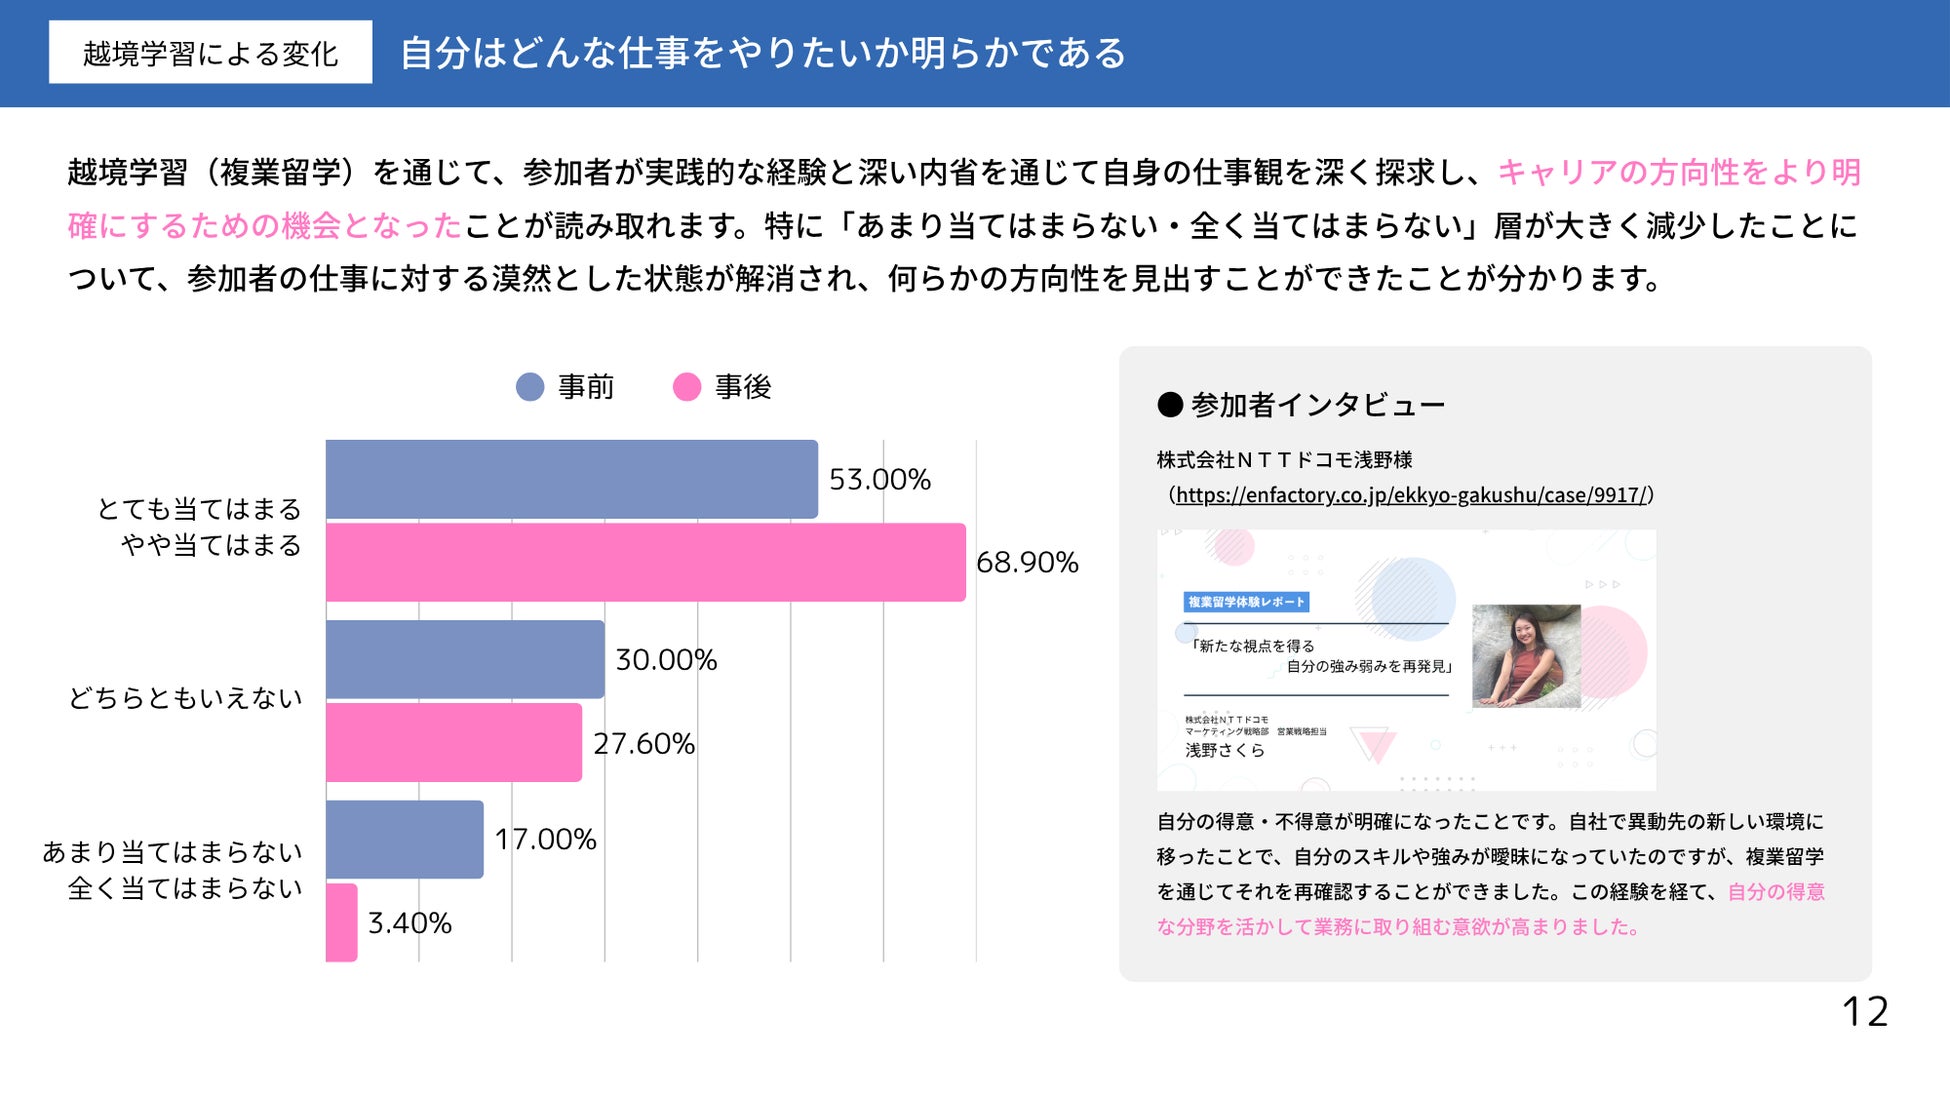
Task: Click the pink 事後 legend dot
Action: pyautogui.click(x=687, y=387)
